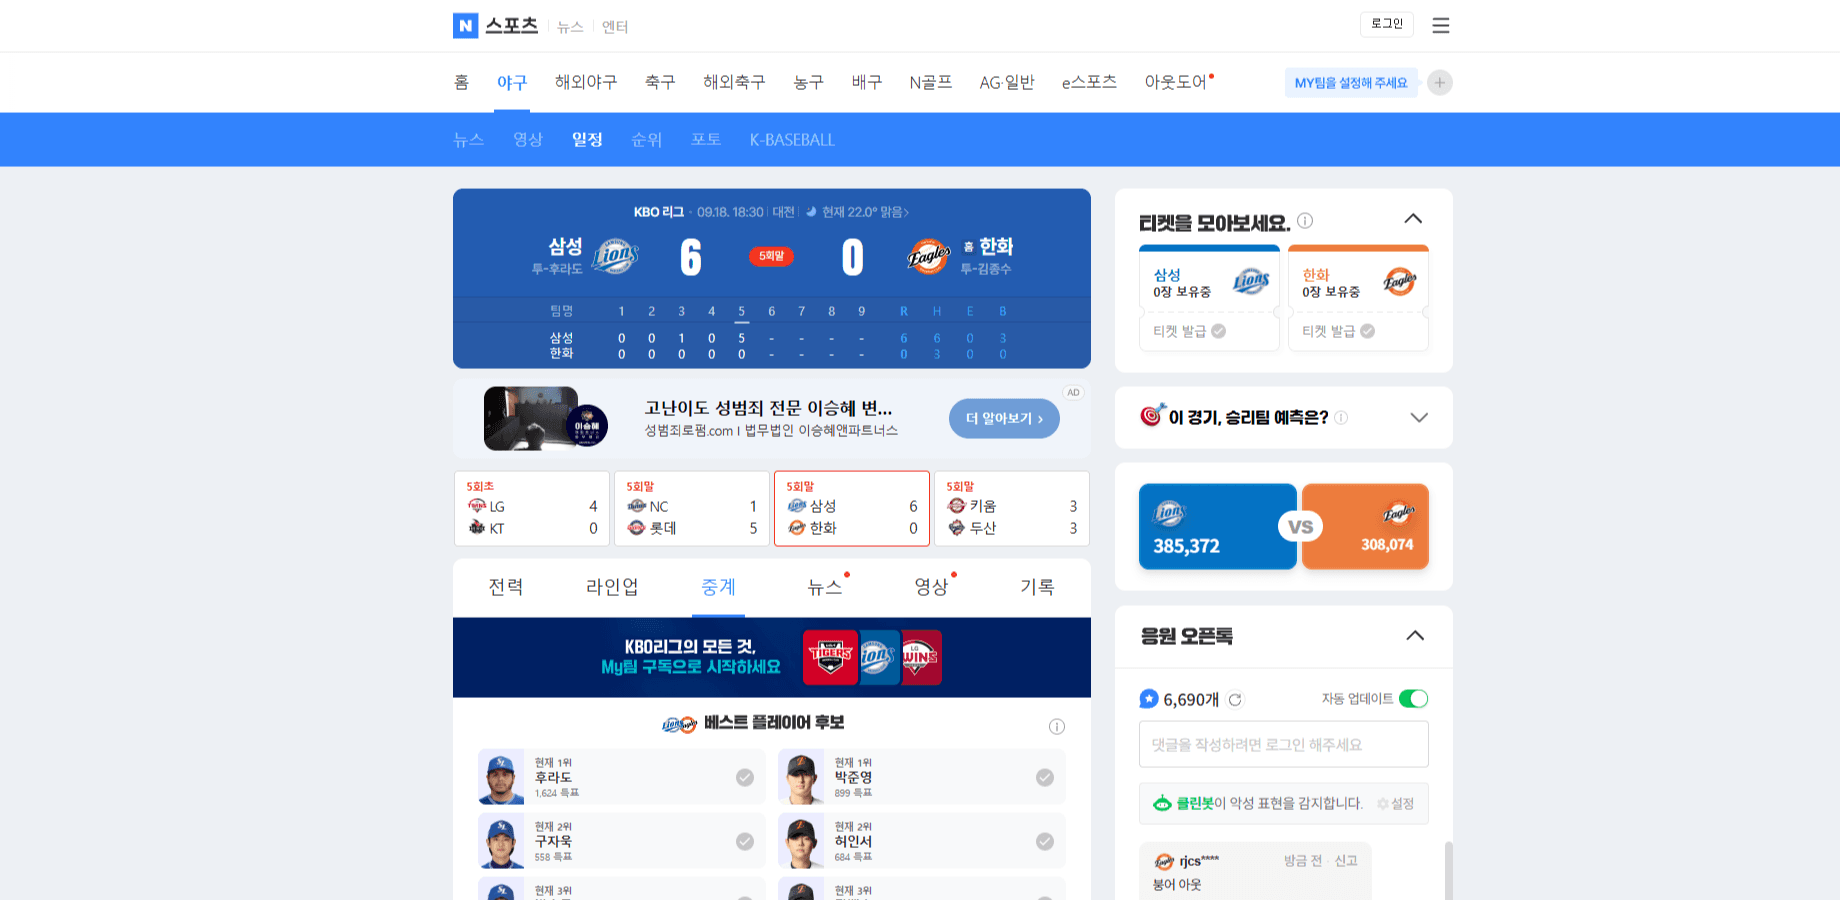Click the 로그인 button
Viewport: 1840px width, 900px height.
pos(1387,24)
